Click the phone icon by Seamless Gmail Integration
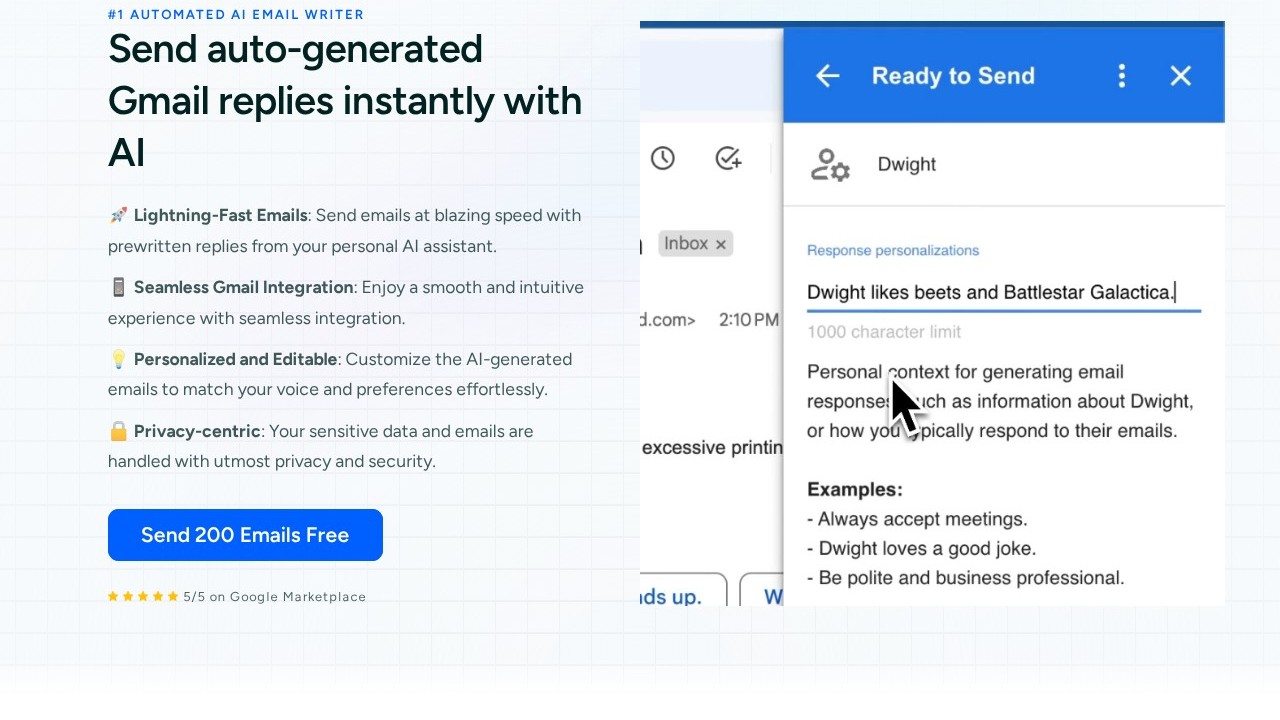This screenshot has height=720, width=1280. point(118,287)
